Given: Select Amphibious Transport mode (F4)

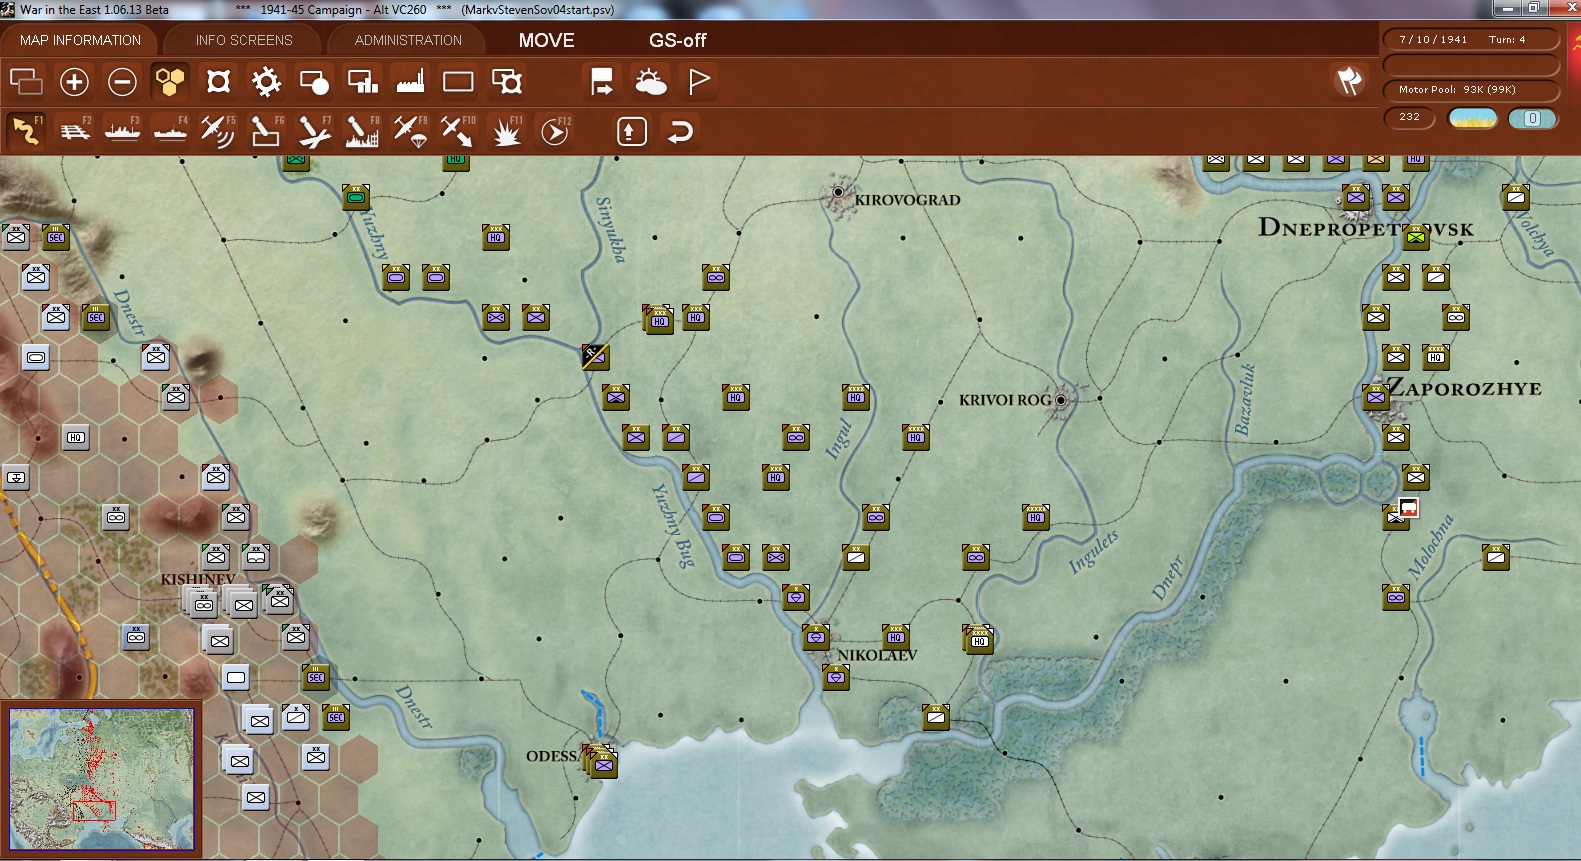Looking at the screenshot, I should click(170, 131).
